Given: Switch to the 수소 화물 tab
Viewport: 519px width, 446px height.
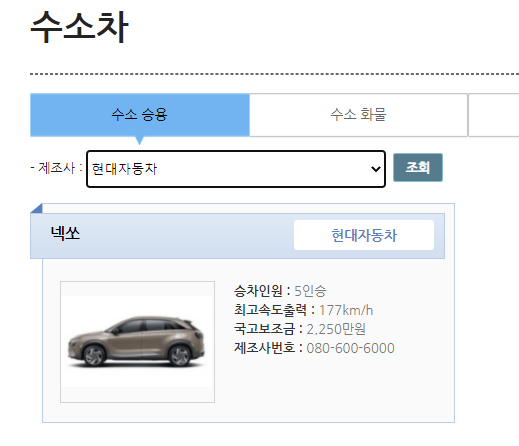Looking at the screenshot, I should pyautogui.click(x=358, y=115).
